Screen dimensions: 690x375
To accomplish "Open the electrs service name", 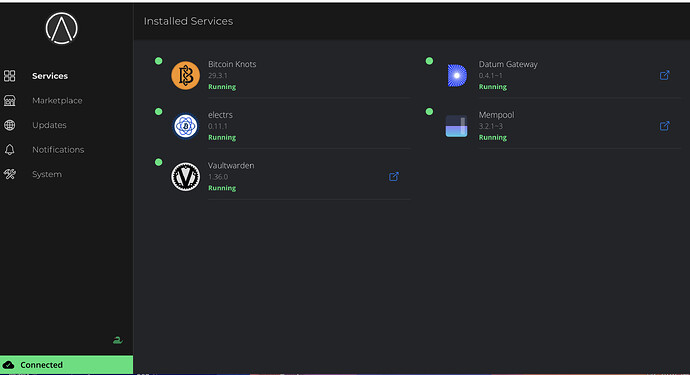I will click(220, 115).
